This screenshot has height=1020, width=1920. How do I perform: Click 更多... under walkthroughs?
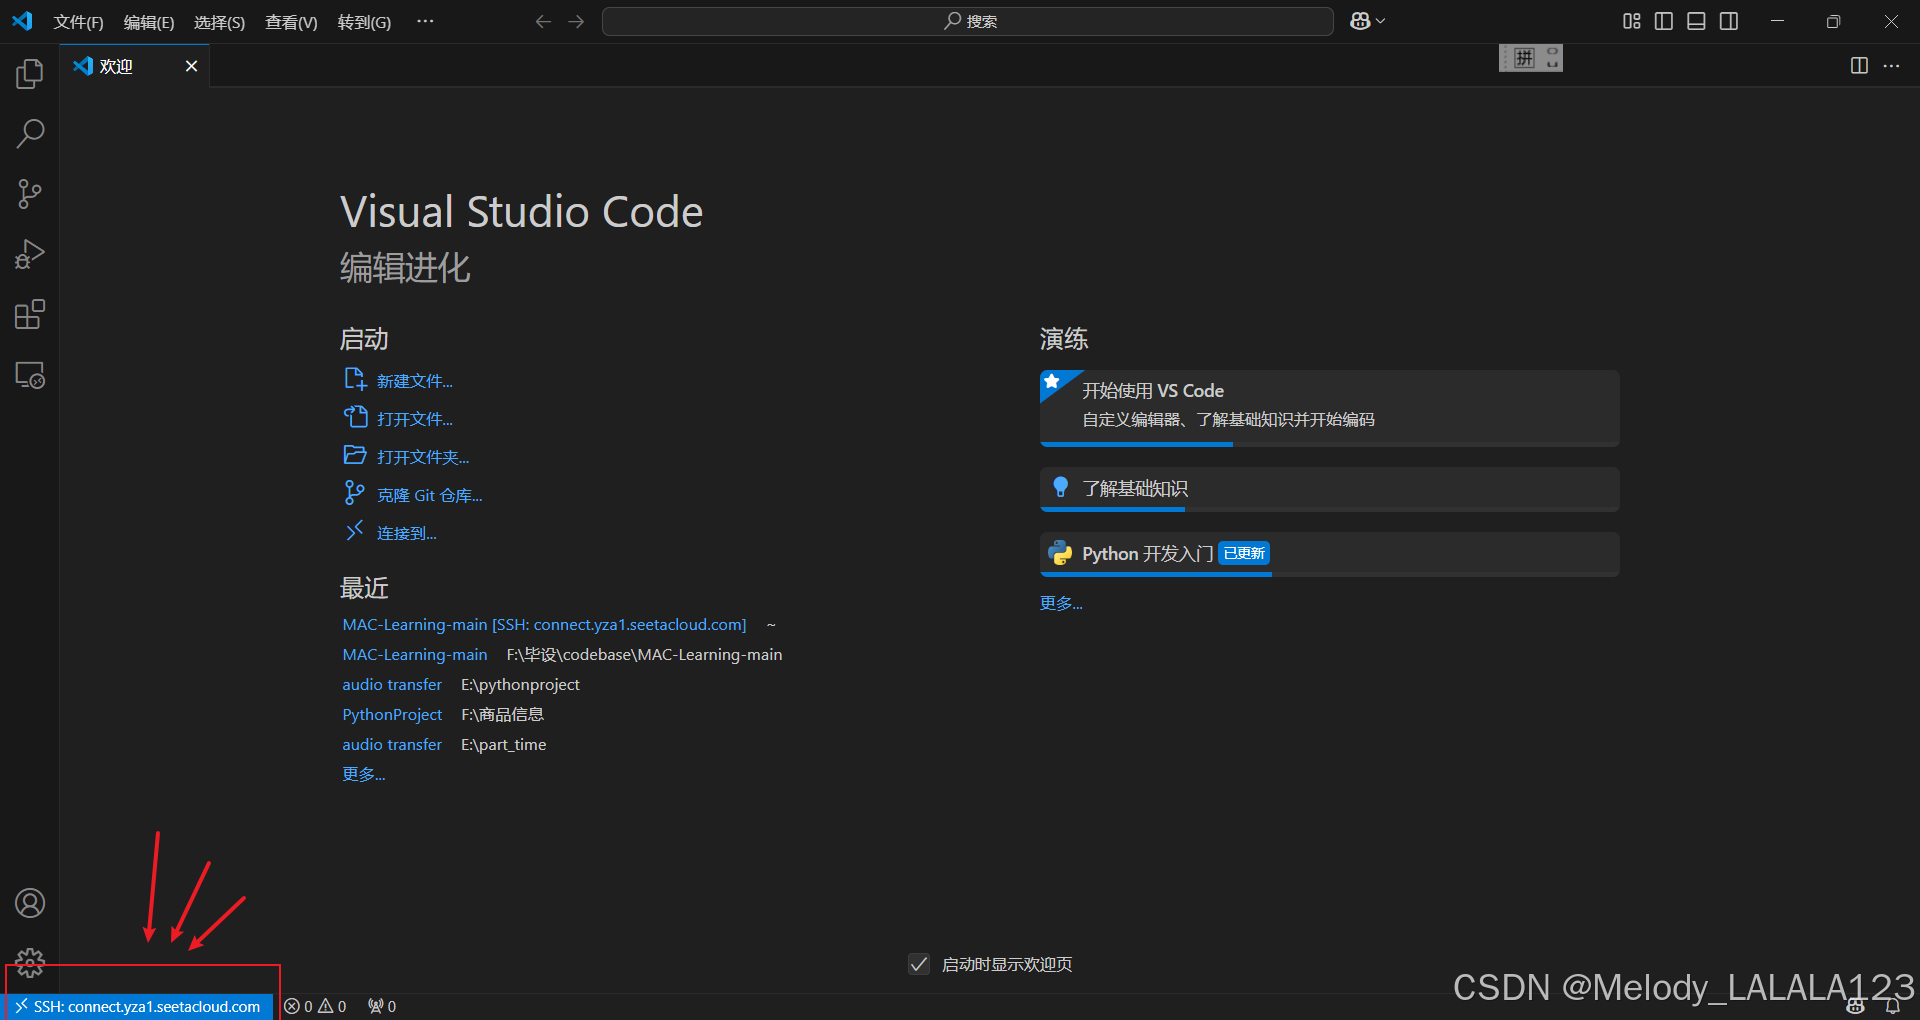pyautogui.click(x=1061, y=603)
